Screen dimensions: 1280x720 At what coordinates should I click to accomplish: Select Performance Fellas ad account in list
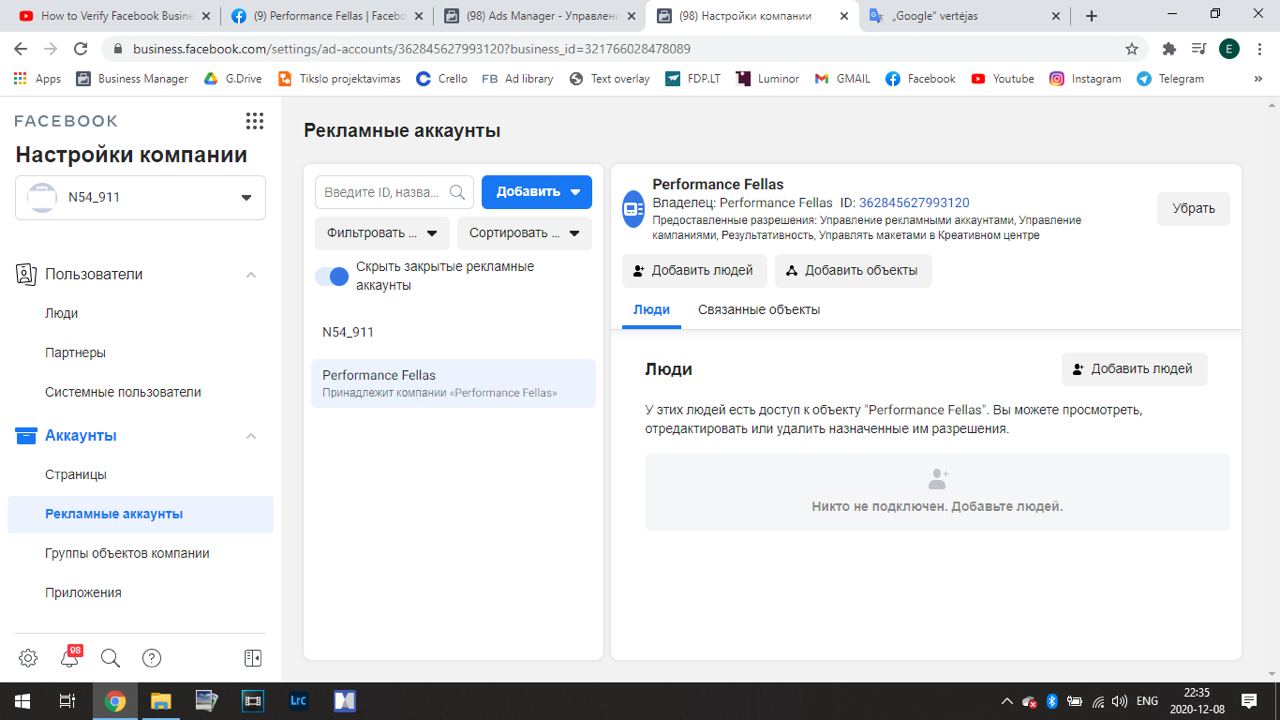[453, 383]
